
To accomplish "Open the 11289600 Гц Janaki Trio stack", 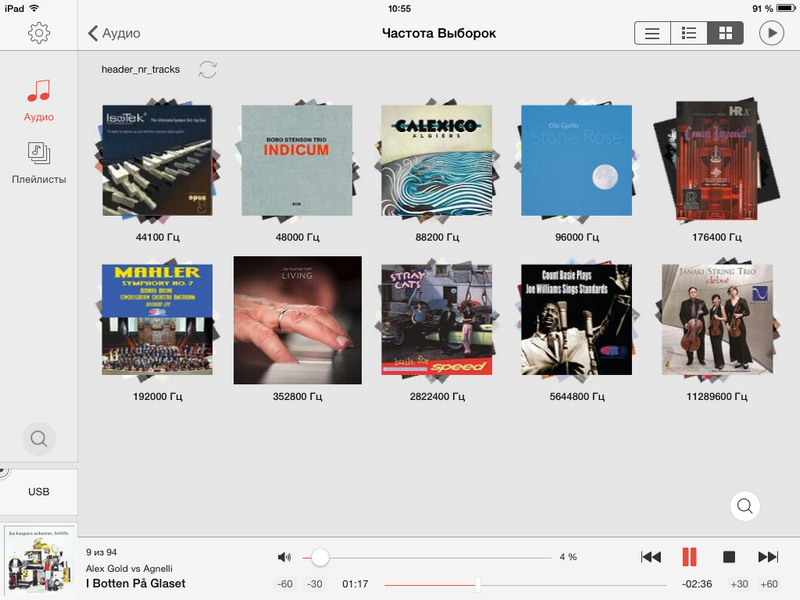I will tap(717, 320).
